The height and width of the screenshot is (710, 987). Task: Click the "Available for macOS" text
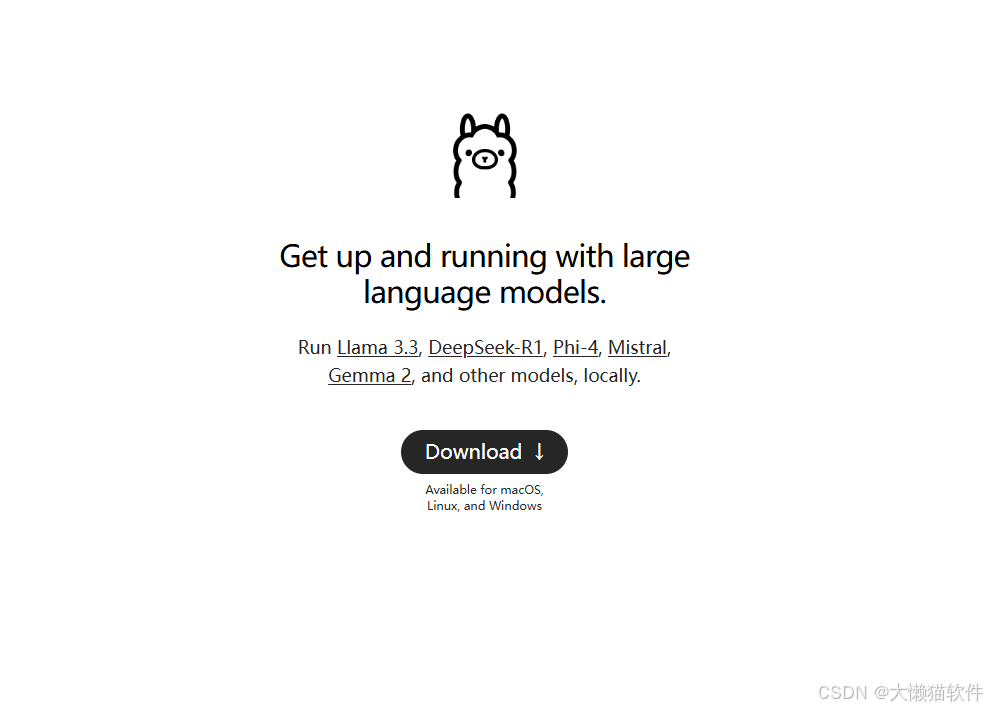tap(484, 490)
